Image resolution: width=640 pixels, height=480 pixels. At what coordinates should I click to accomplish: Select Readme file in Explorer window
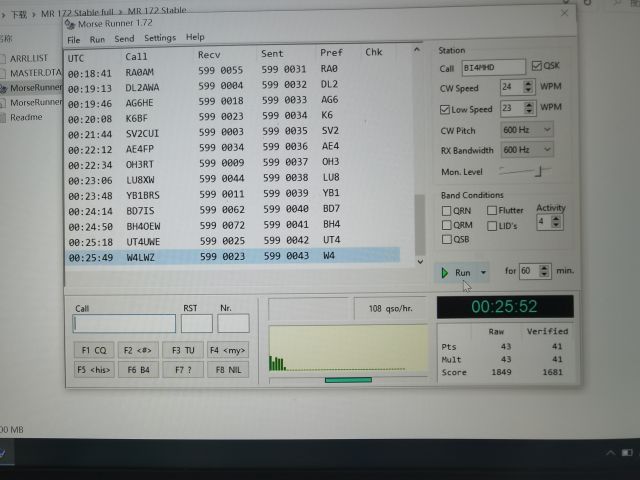tap(26, 118)
